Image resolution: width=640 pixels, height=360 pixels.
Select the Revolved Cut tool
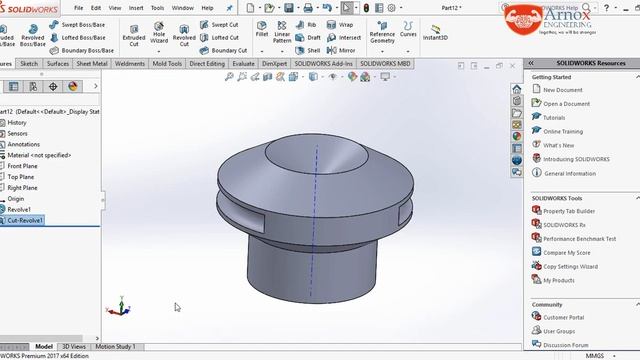[184, 35]
